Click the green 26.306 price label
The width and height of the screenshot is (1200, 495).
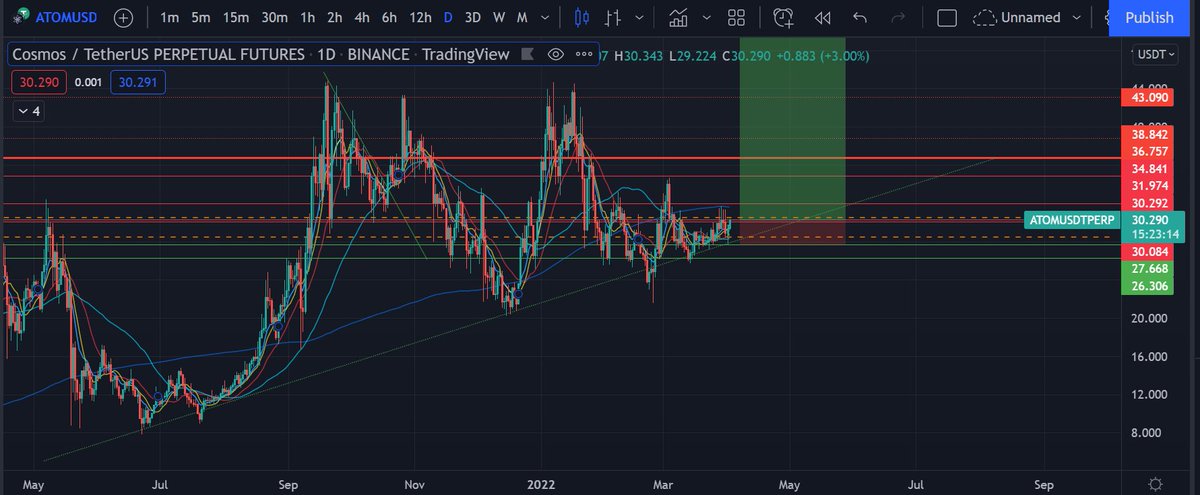coord(1150,285)
